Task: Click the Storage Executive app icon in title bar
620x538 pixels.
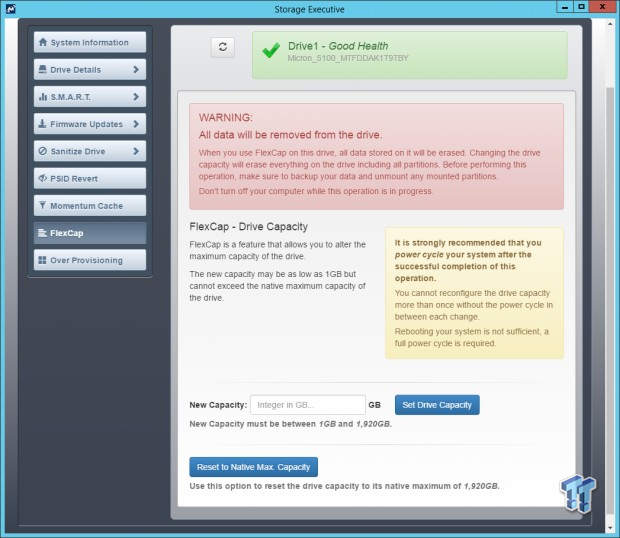Action: coord(11,9)
